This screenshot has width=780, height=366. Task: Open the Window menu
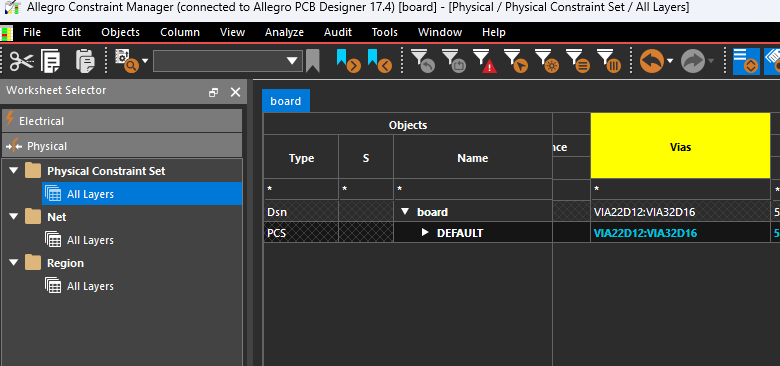pos(440,32)
